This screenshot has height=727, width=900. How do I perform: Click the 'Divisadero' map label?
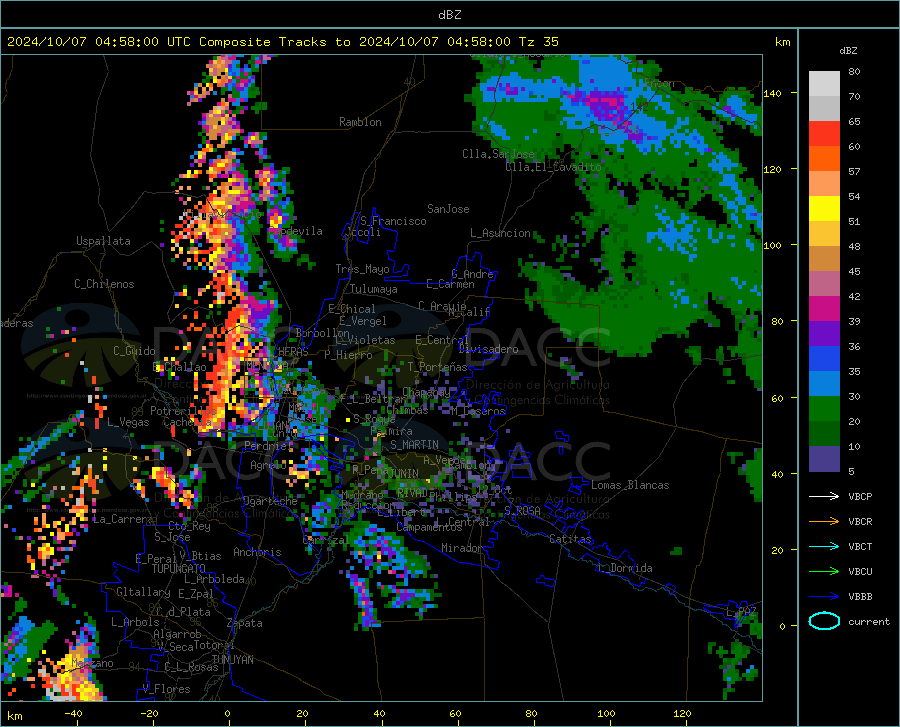click(x=488, y=349)
